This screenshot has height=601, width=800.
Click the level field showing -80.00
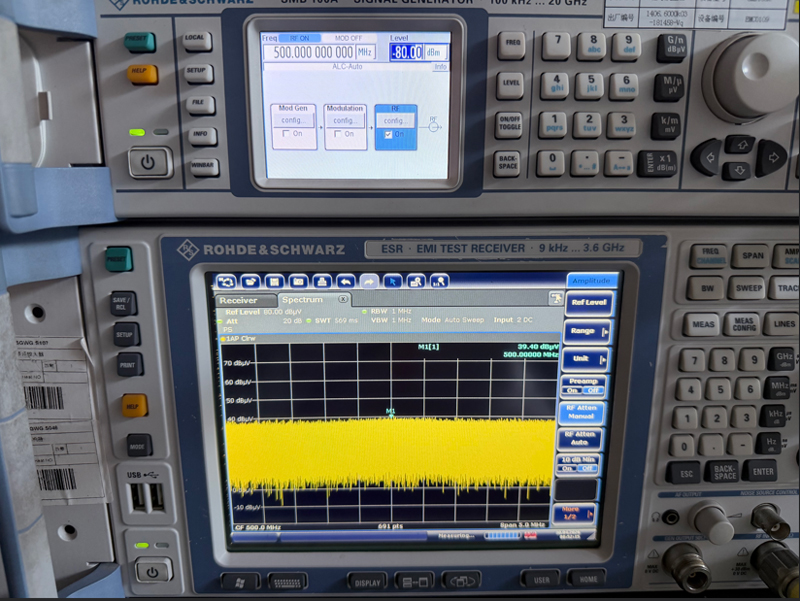coord(407,52)
